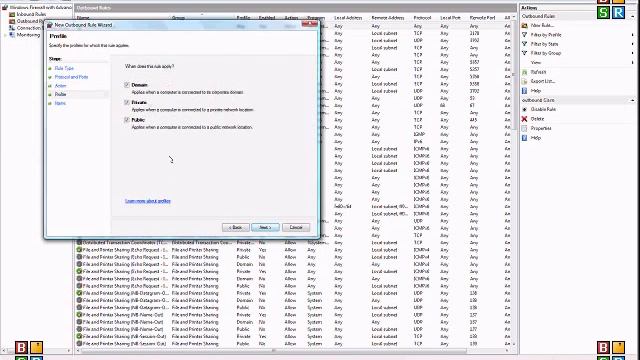Click the rule list horizontal scrollbar
The width and height of the screenshot is (640, 360).
[x=273, y=351]
